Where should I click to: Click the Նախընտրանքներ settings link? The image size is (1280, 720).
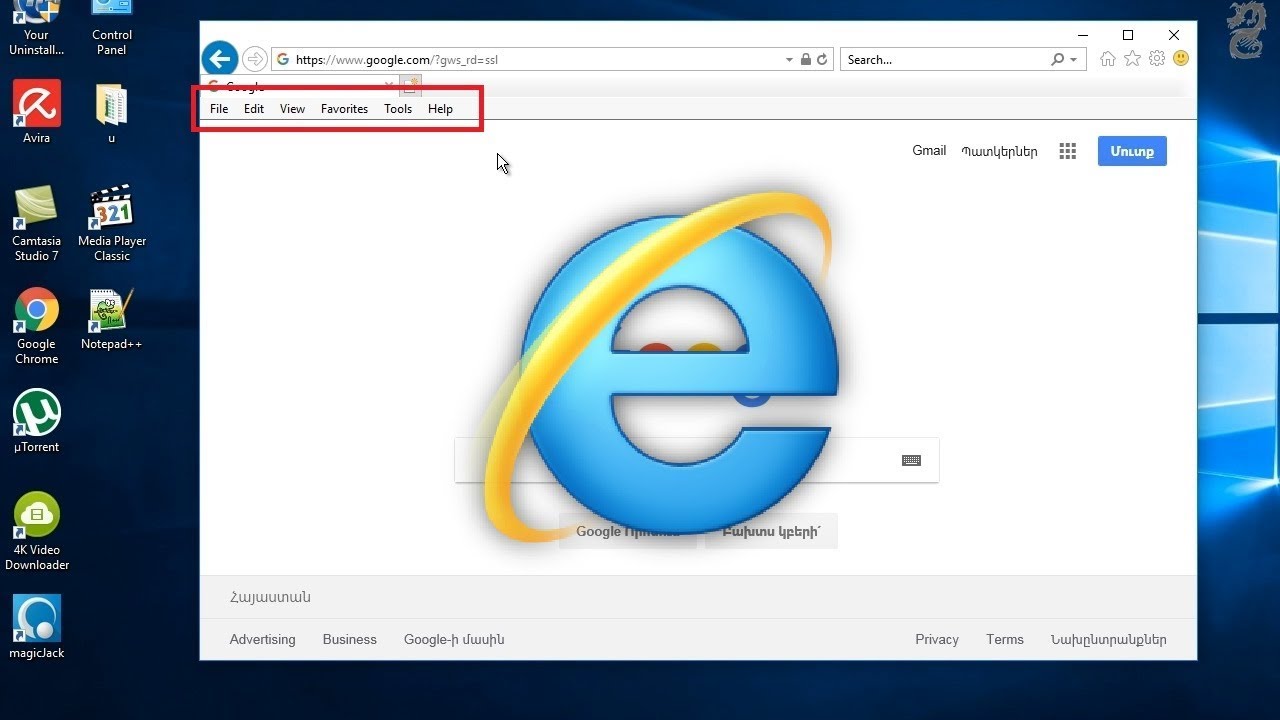point(1108,640)
